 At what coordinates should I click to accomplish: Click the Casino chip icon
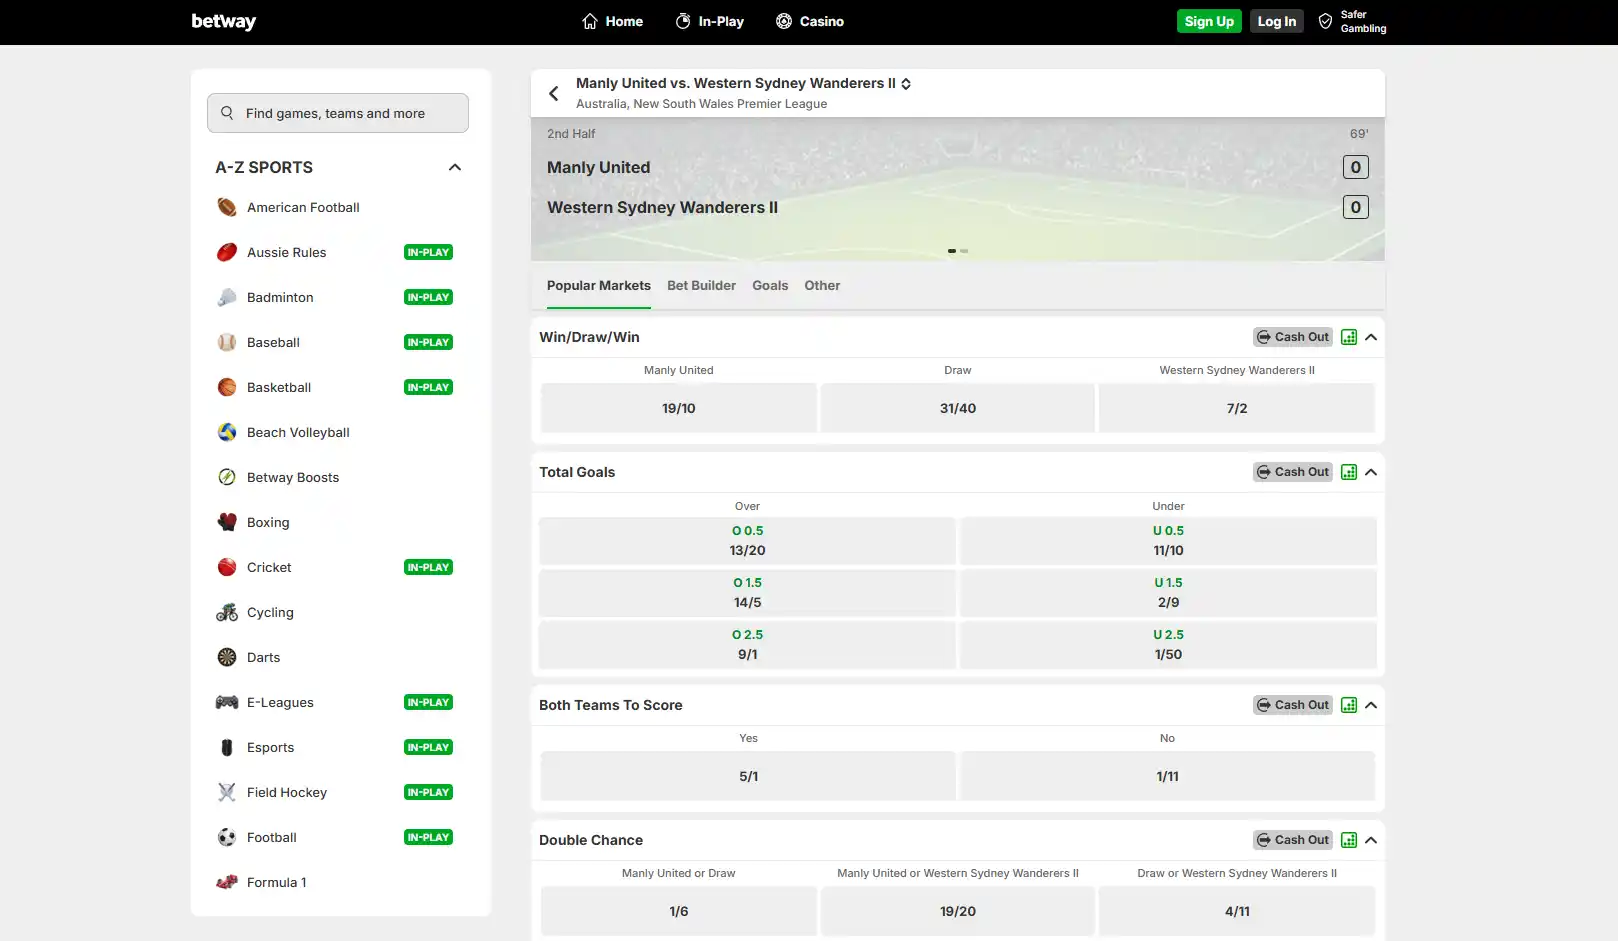(x=784, y=21)
